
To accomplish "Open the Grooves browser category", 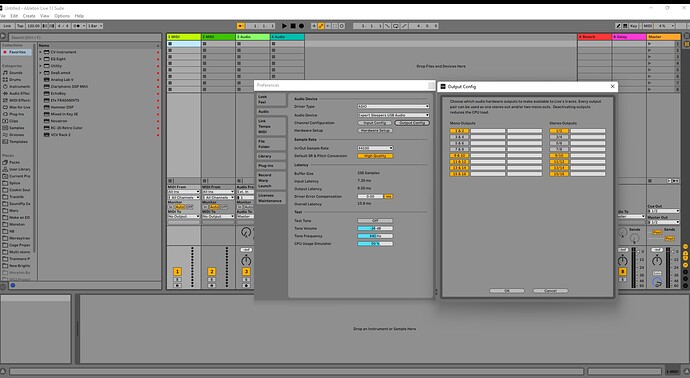I will click(x=17, y=135).
